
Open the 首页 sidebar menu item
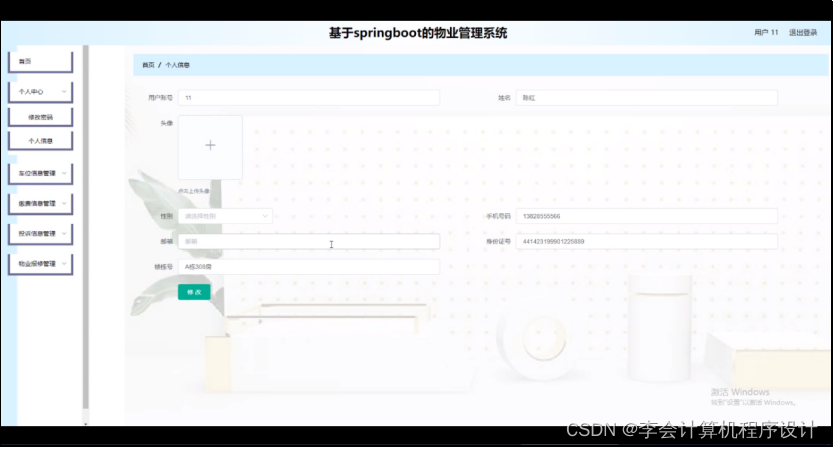[x=40, y=62]
